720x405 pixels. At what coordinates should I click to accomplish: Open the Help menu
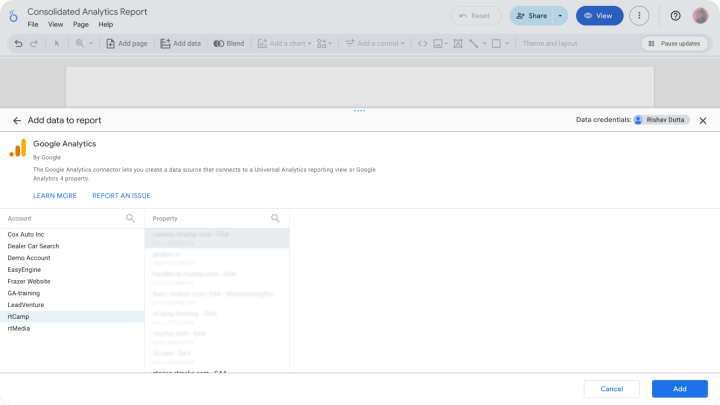pyautogui.click(x=106, y=24)
